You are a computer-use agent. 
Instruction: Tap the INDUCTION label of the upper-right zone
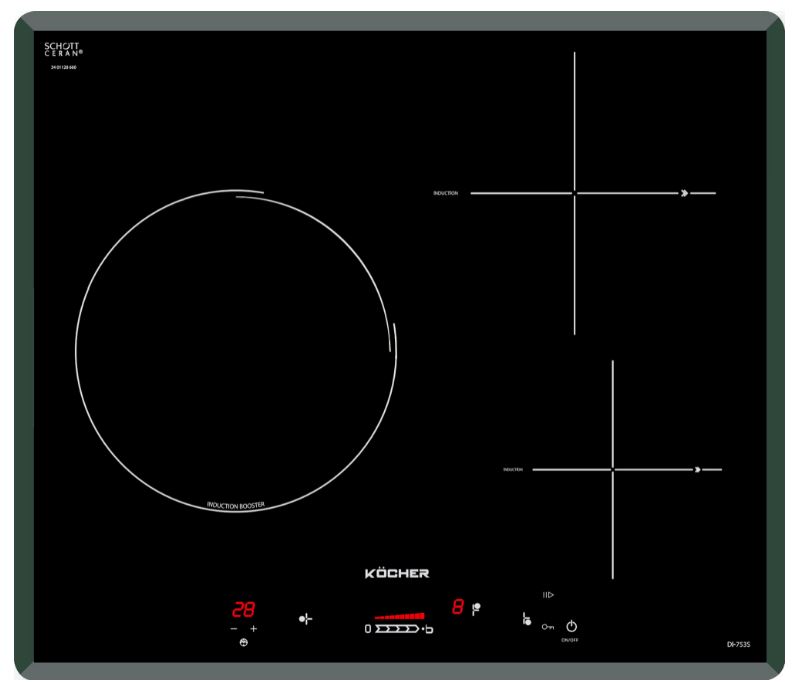click(446, 193)
